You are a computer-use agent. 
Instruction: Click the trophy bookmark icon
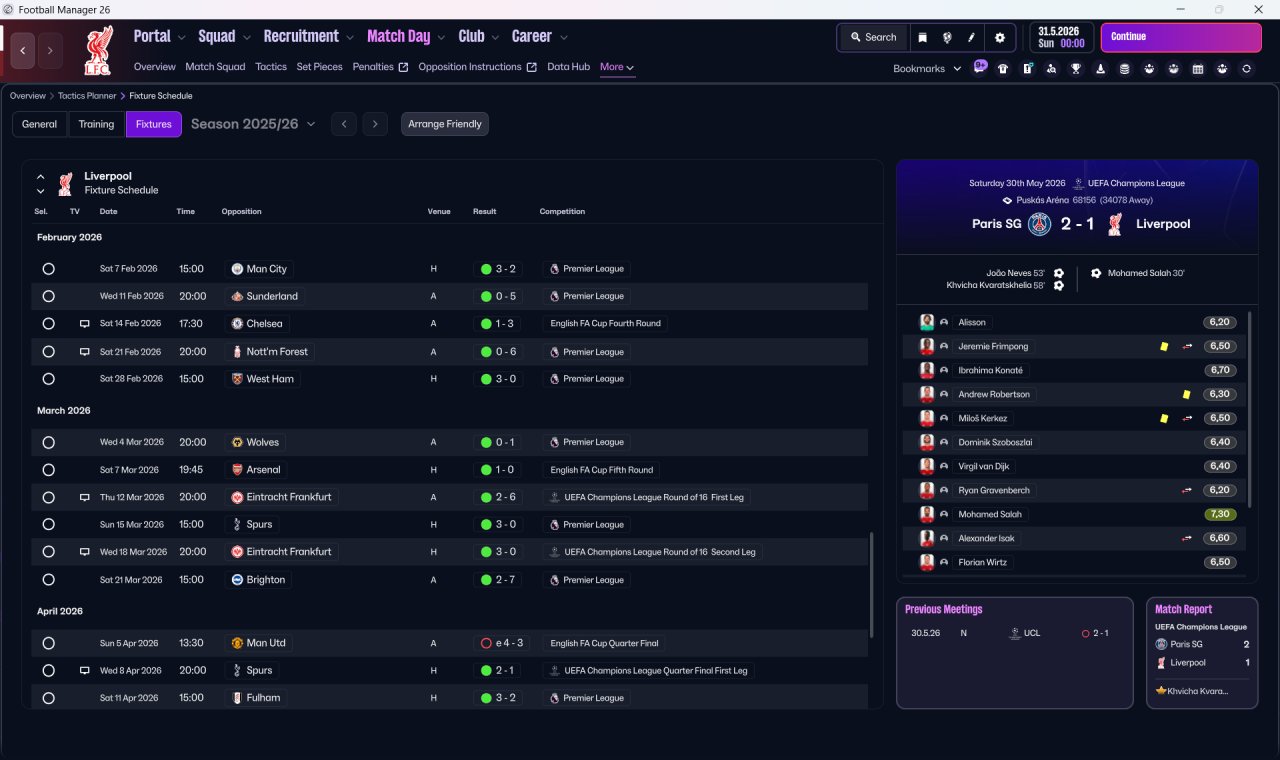click(1076, 69)
